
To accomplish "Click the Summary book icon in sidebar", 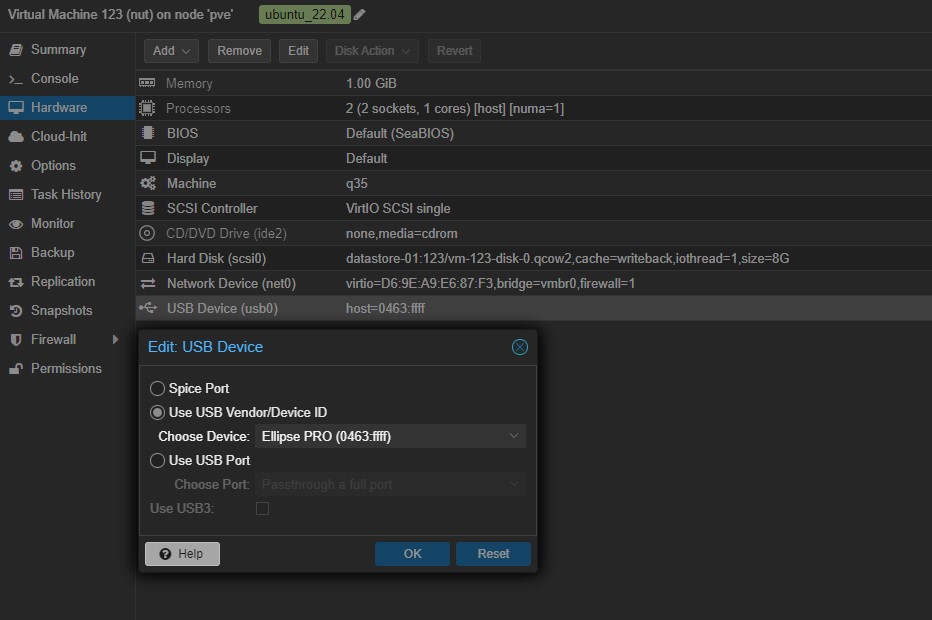I will click(x=15, y=50).
